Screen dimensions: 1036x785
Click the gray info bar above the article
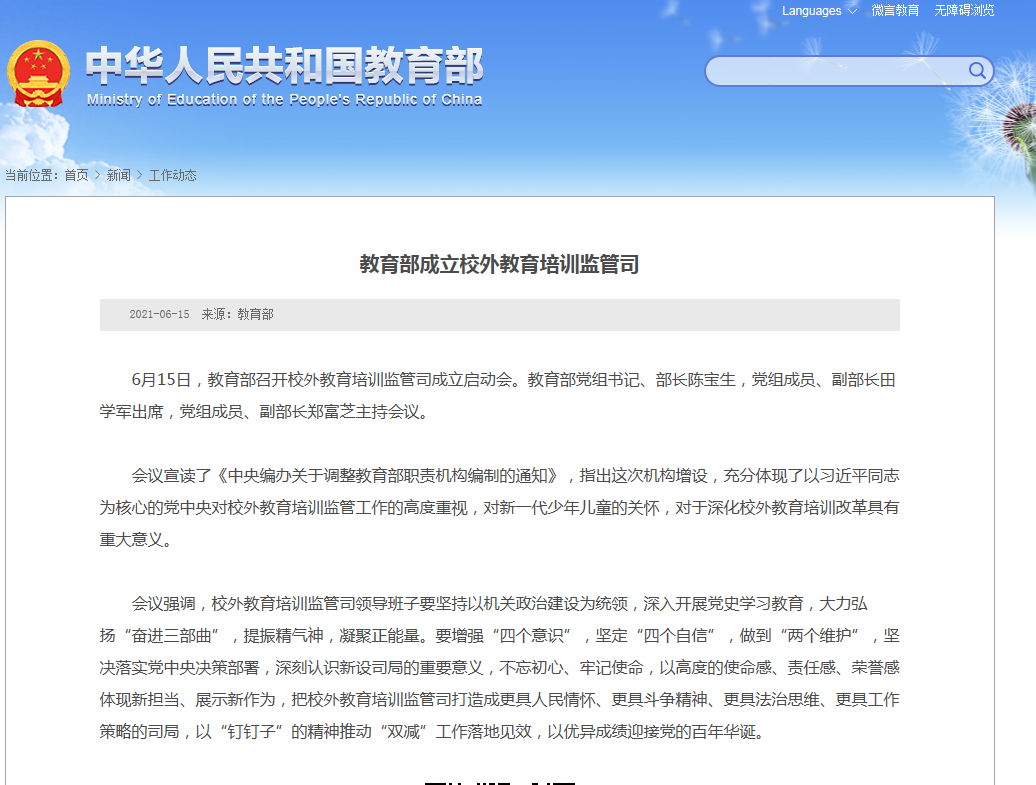[x=500, y=313]
